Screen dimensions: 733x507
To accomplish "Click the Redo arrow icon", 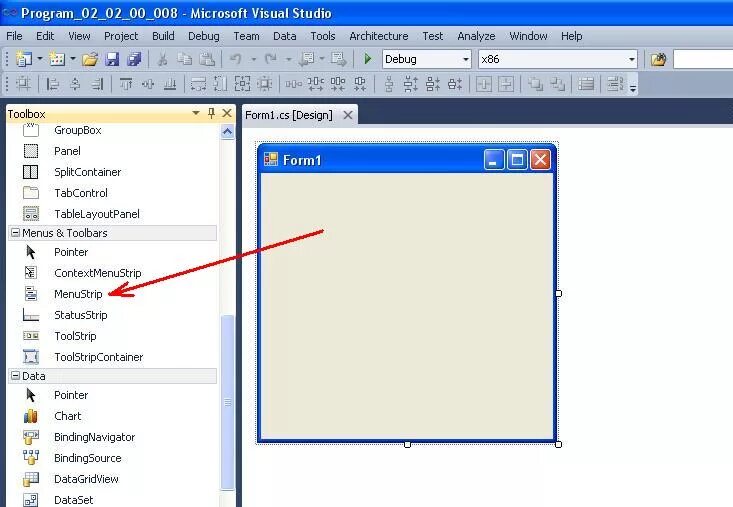I will click(271, 59).
